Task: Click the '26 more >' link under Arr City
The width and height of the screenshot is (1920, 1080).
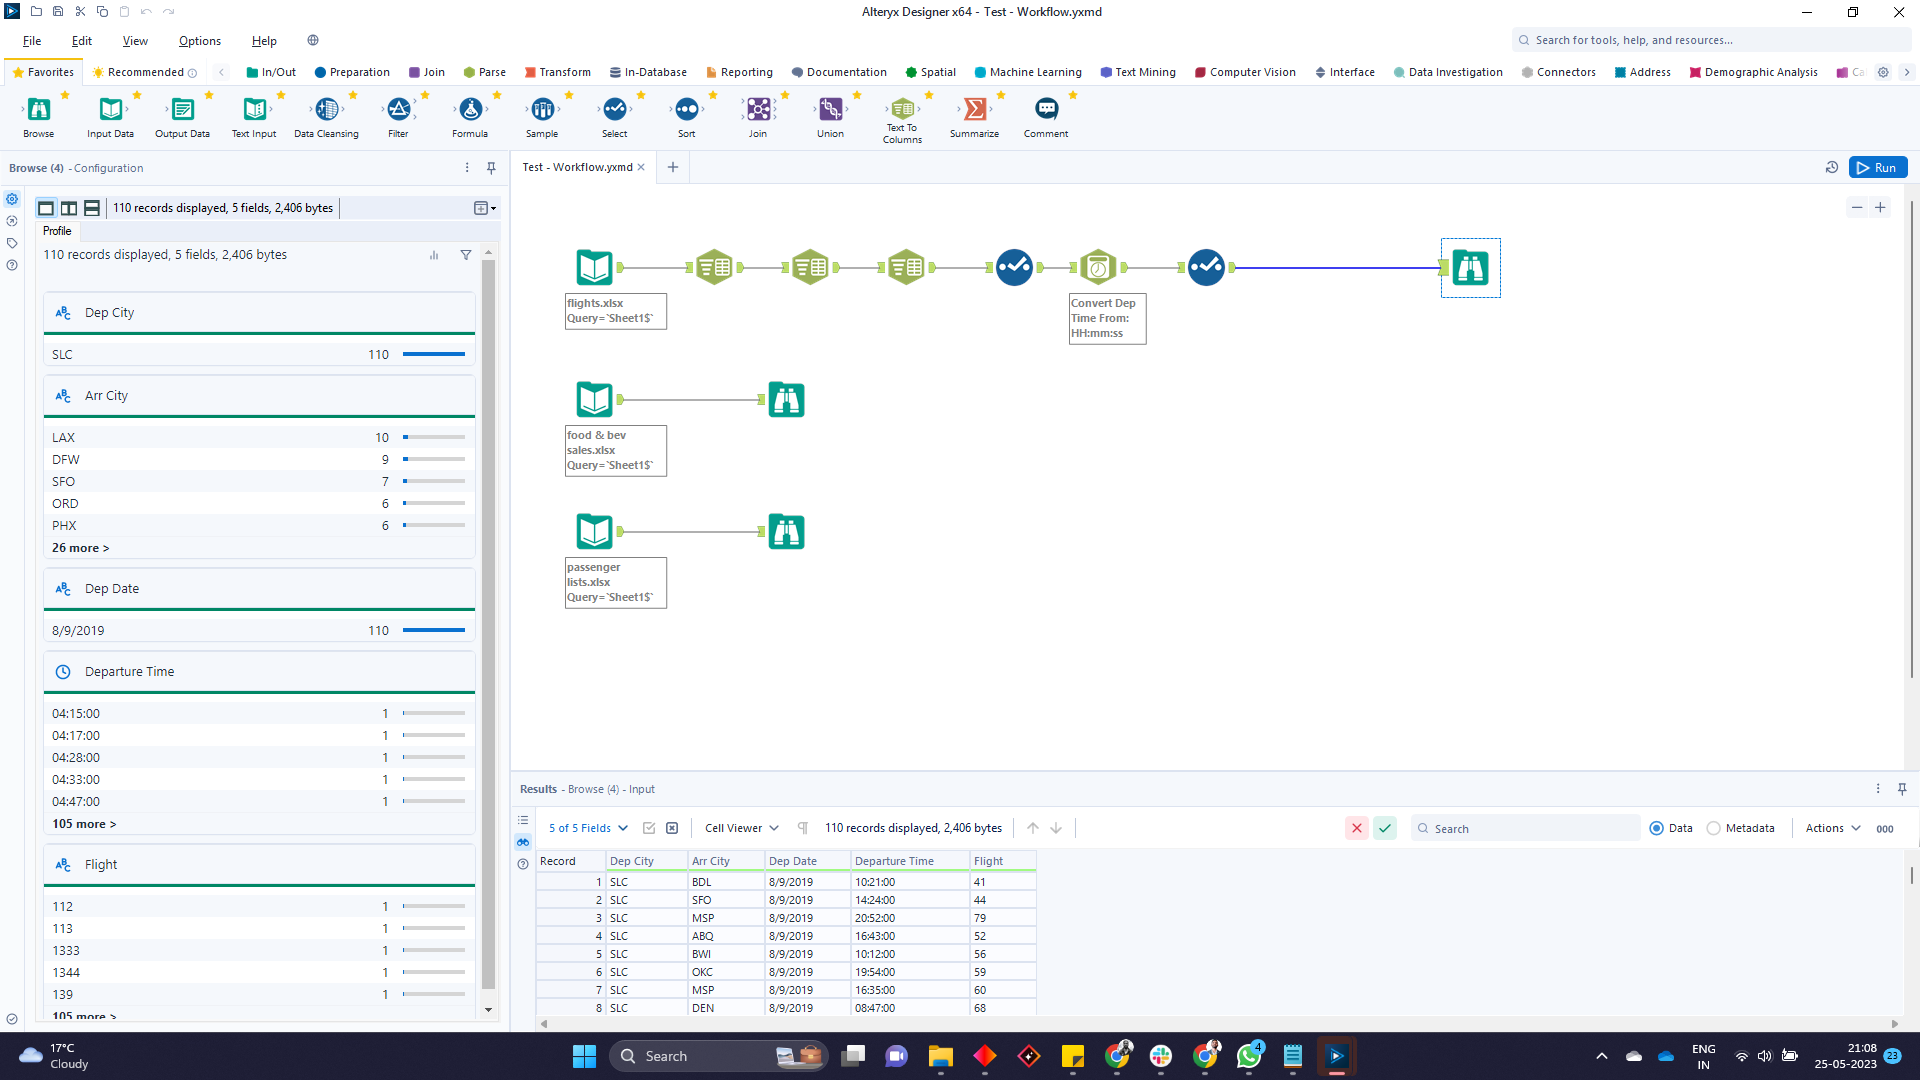Action: click(x=80, y=547)
